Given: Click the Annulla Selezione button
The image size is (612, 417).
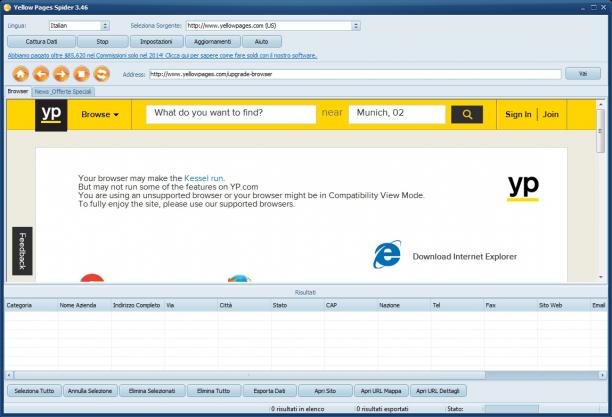Looking at the screenshot, I should (90, 391).
